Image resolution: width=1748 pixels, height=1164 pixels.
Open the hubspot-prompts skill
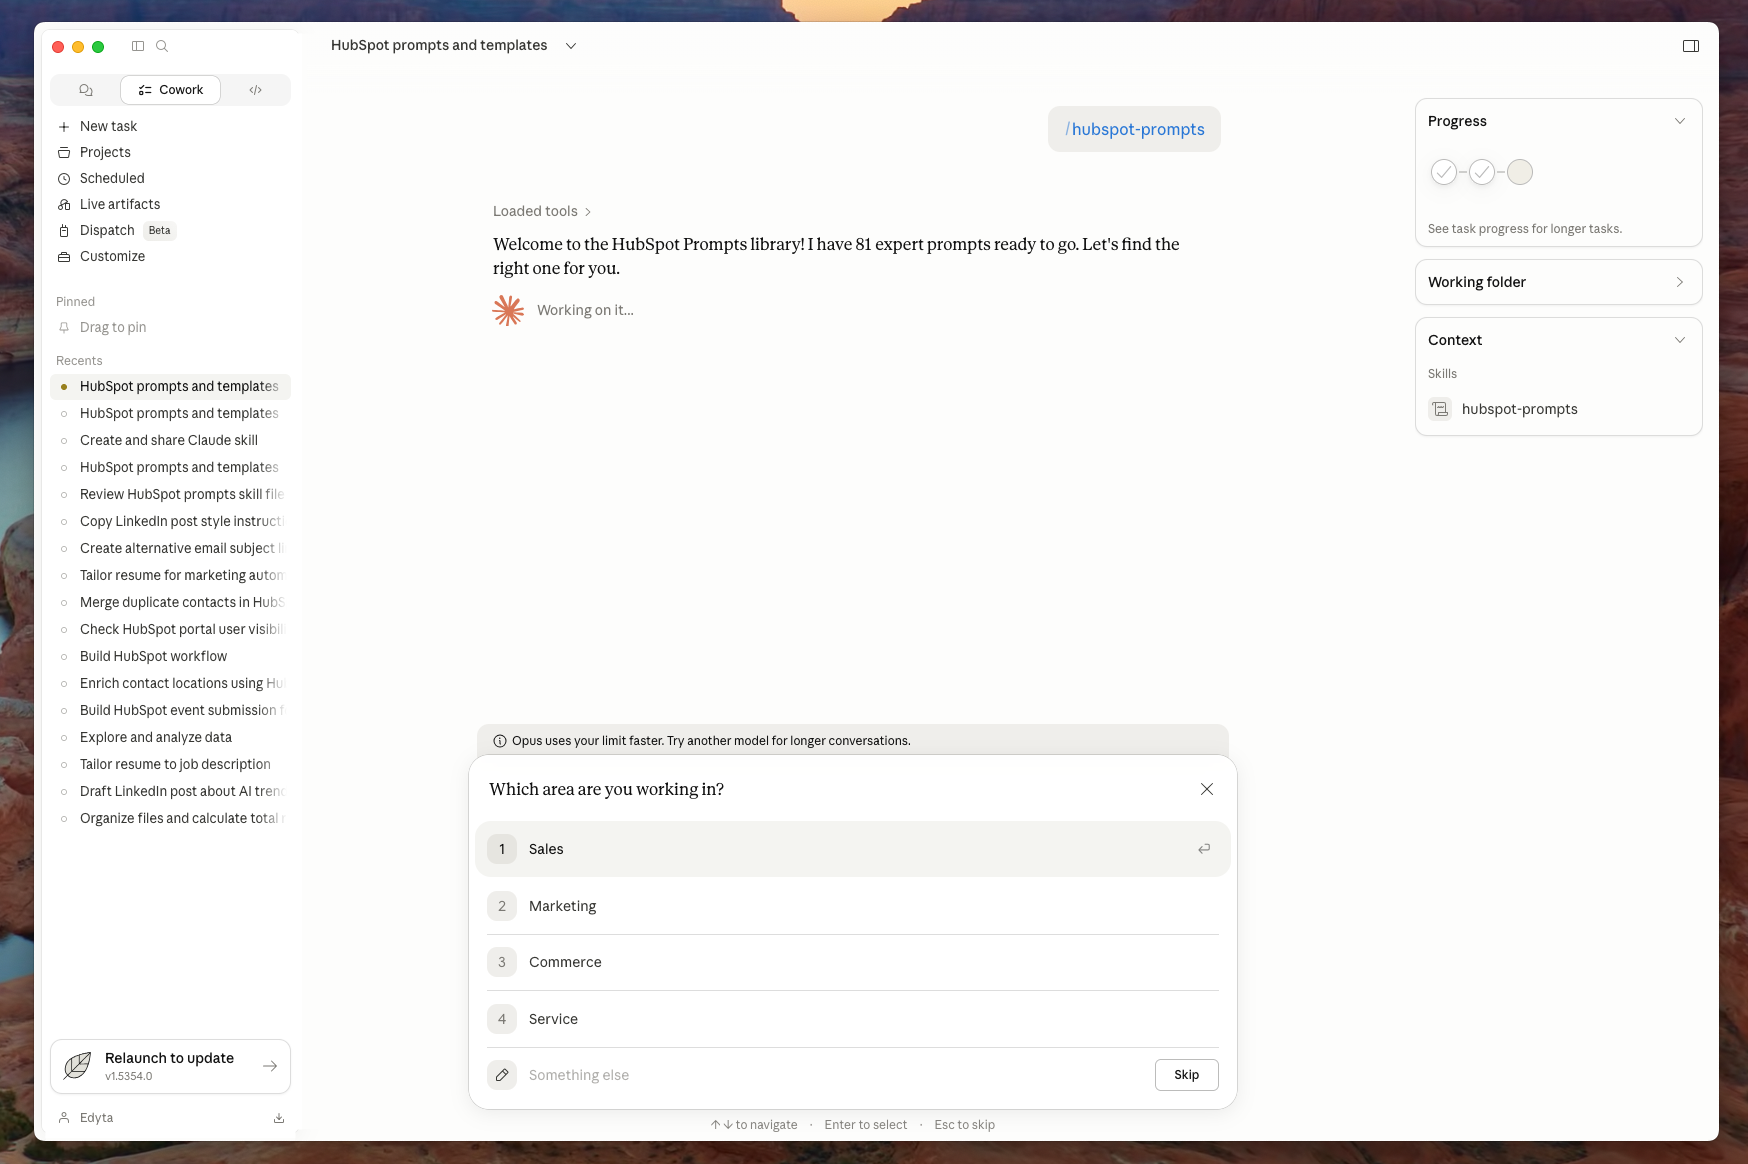coord(1520,409)
